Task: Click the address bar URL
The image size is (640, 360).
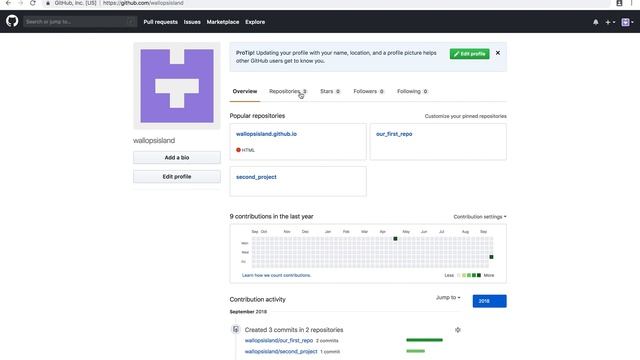Action: point(143,3)
